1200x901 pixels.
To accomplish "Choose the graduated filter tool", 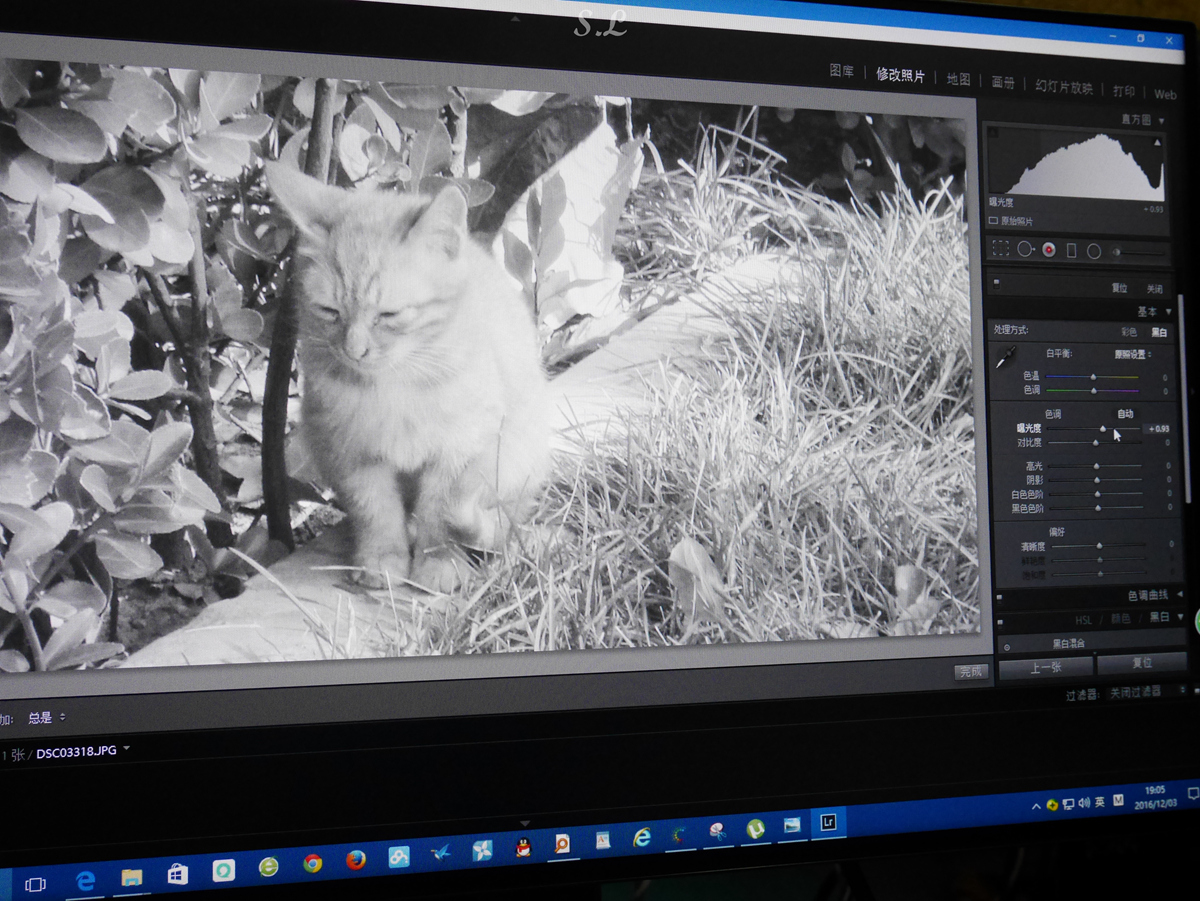I will (x=1071, y=250).
